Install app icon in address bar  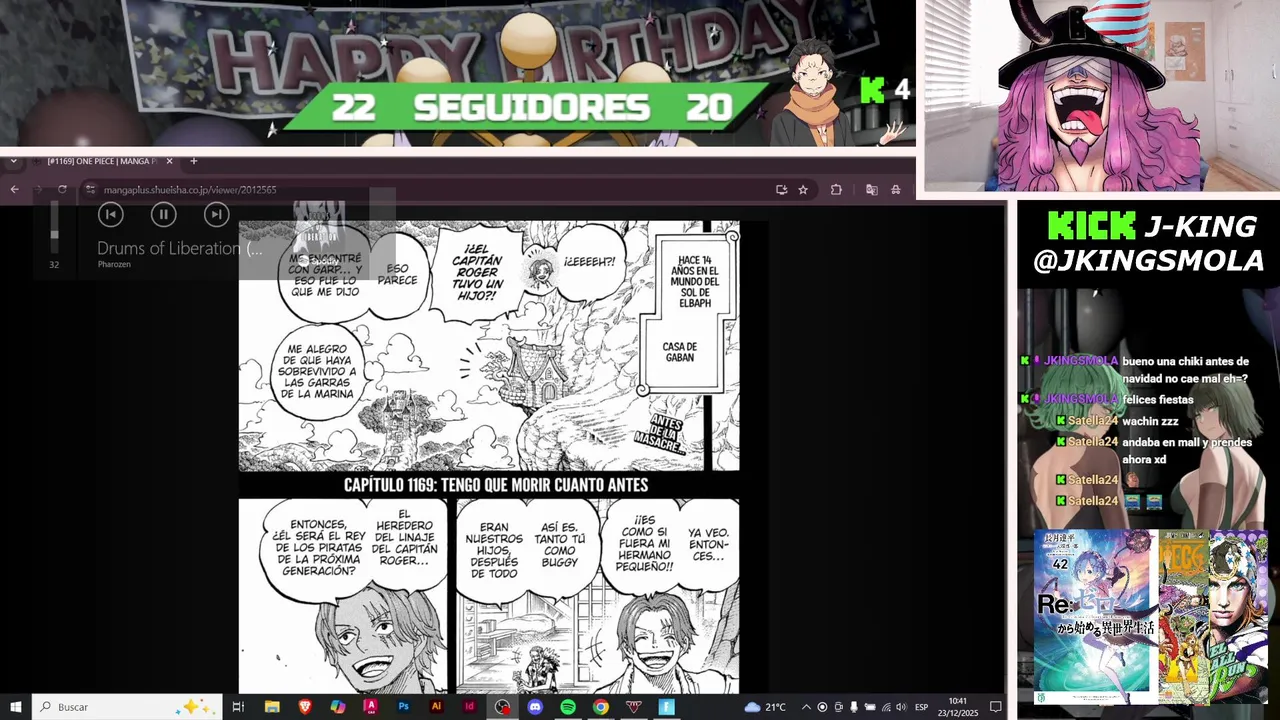pyautogui.click(x=781, y=189)
